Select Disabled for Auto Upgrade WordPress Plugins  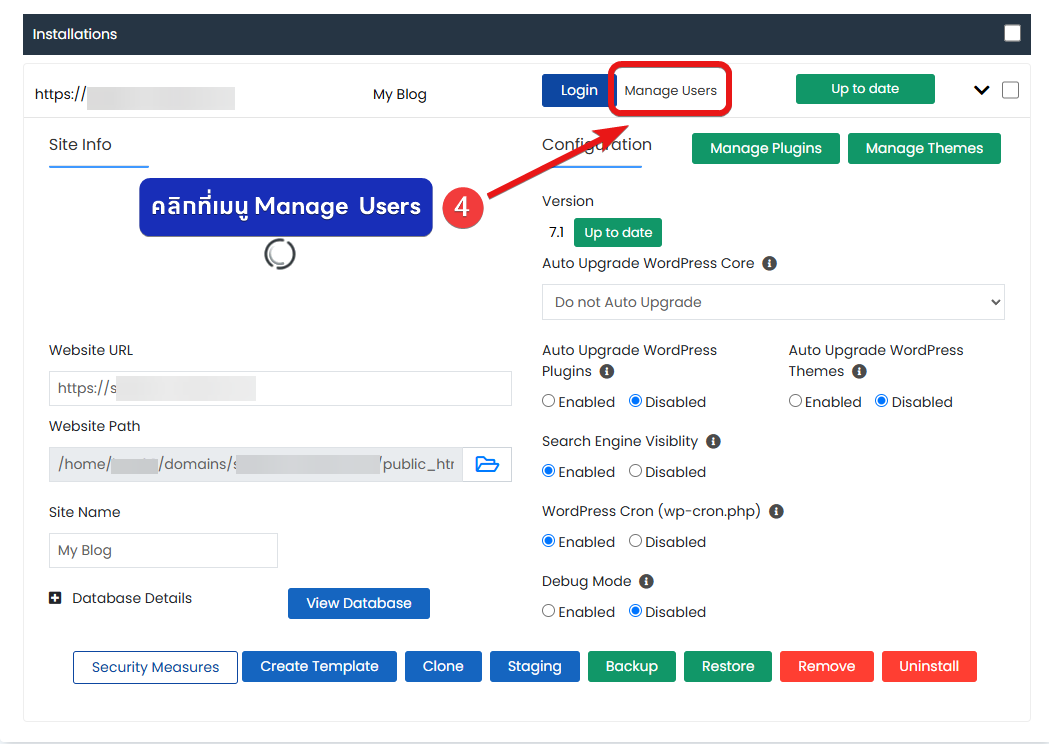tap(636, 401)
